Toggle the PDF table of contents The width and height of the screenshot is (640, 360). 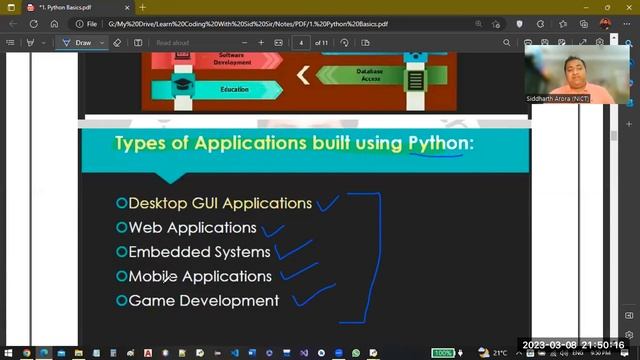10,42
